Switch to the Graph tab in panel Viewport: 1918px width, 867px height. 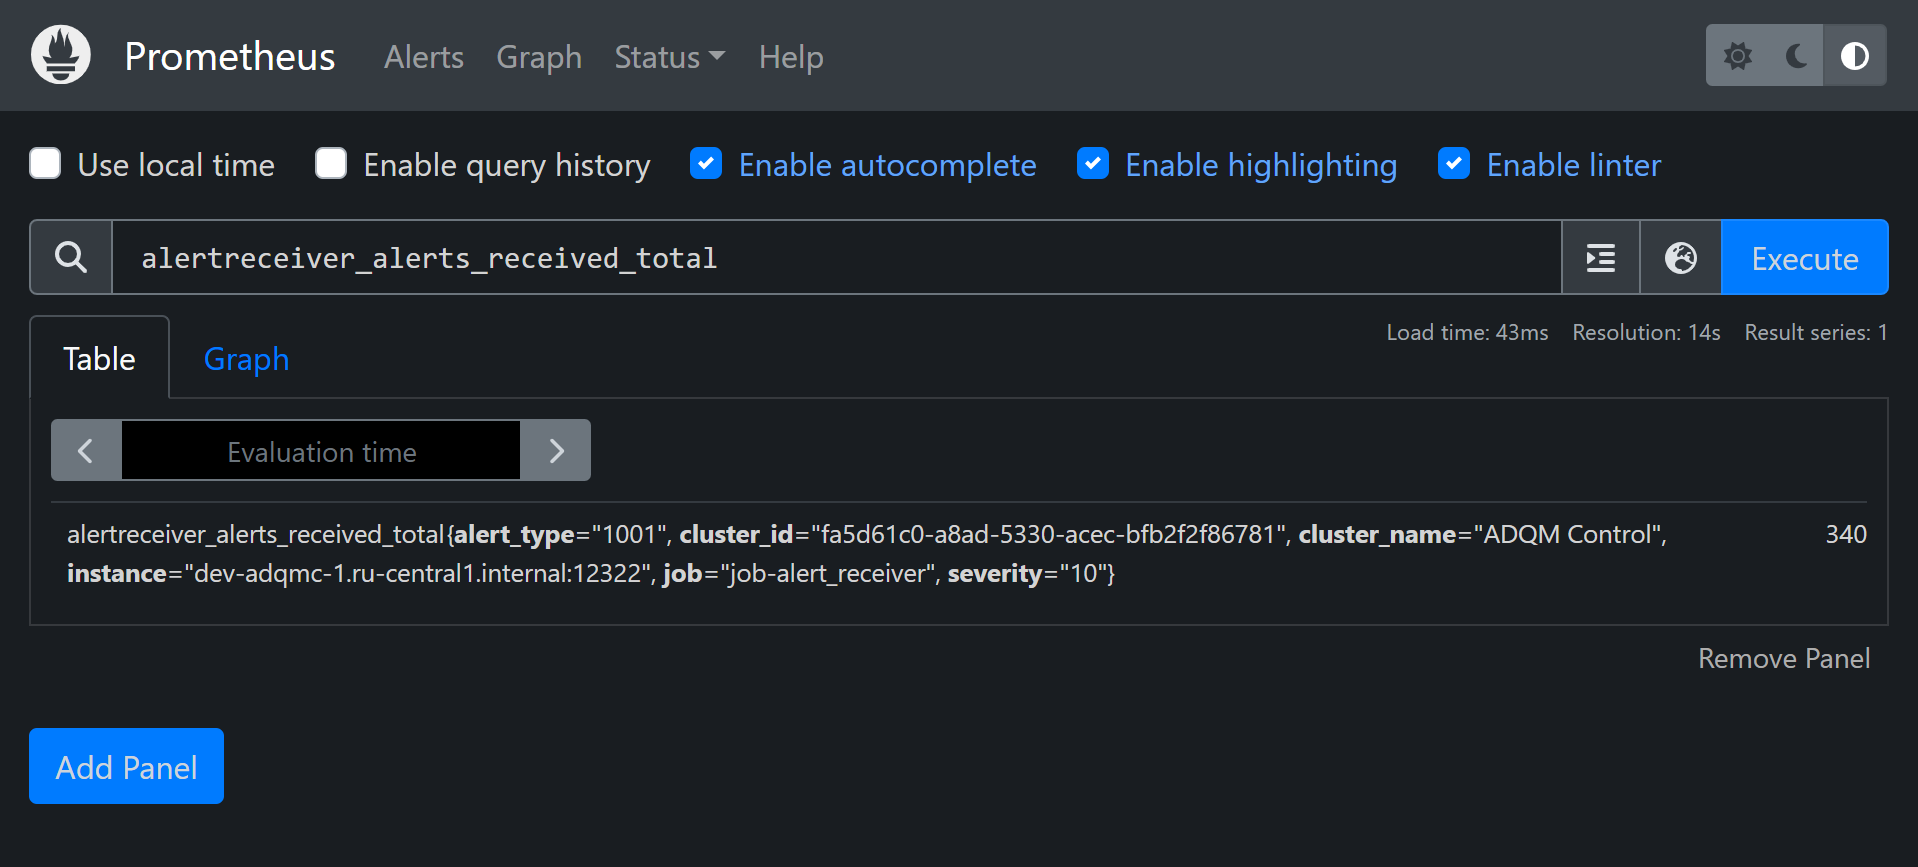tap(246, 359)
